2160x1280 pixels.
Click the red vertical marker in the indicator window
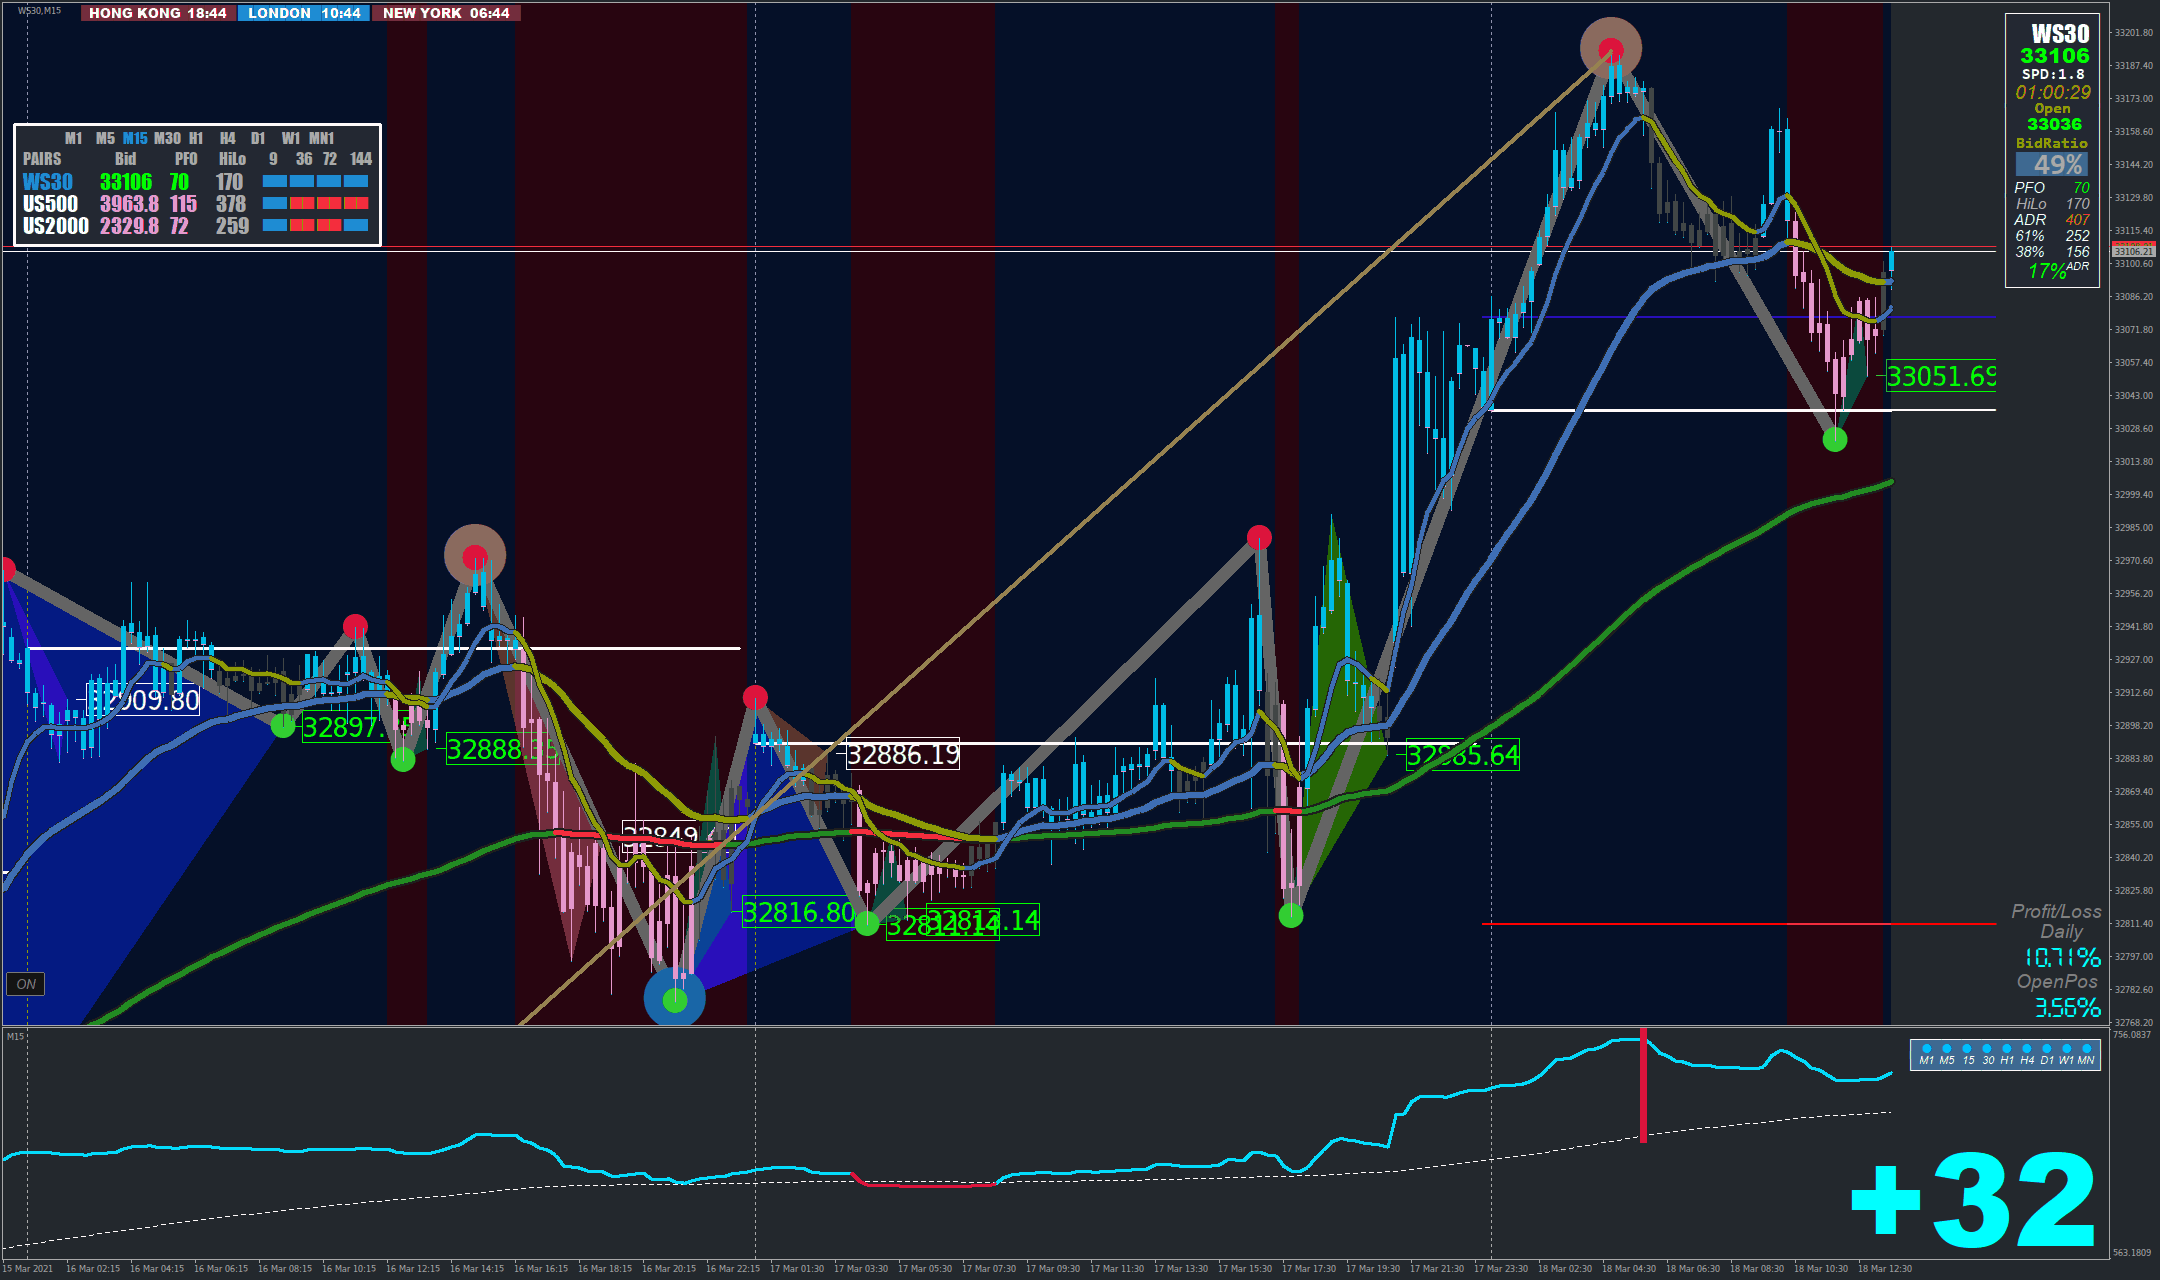[1643, 1085]
